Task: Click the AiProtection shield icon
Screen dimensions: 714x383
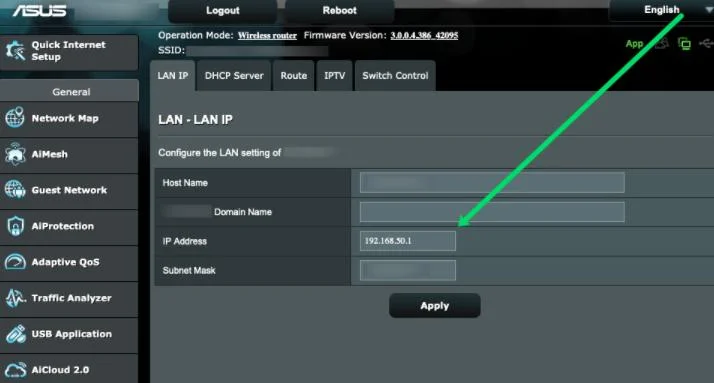Action: click(x=15, y=226)
